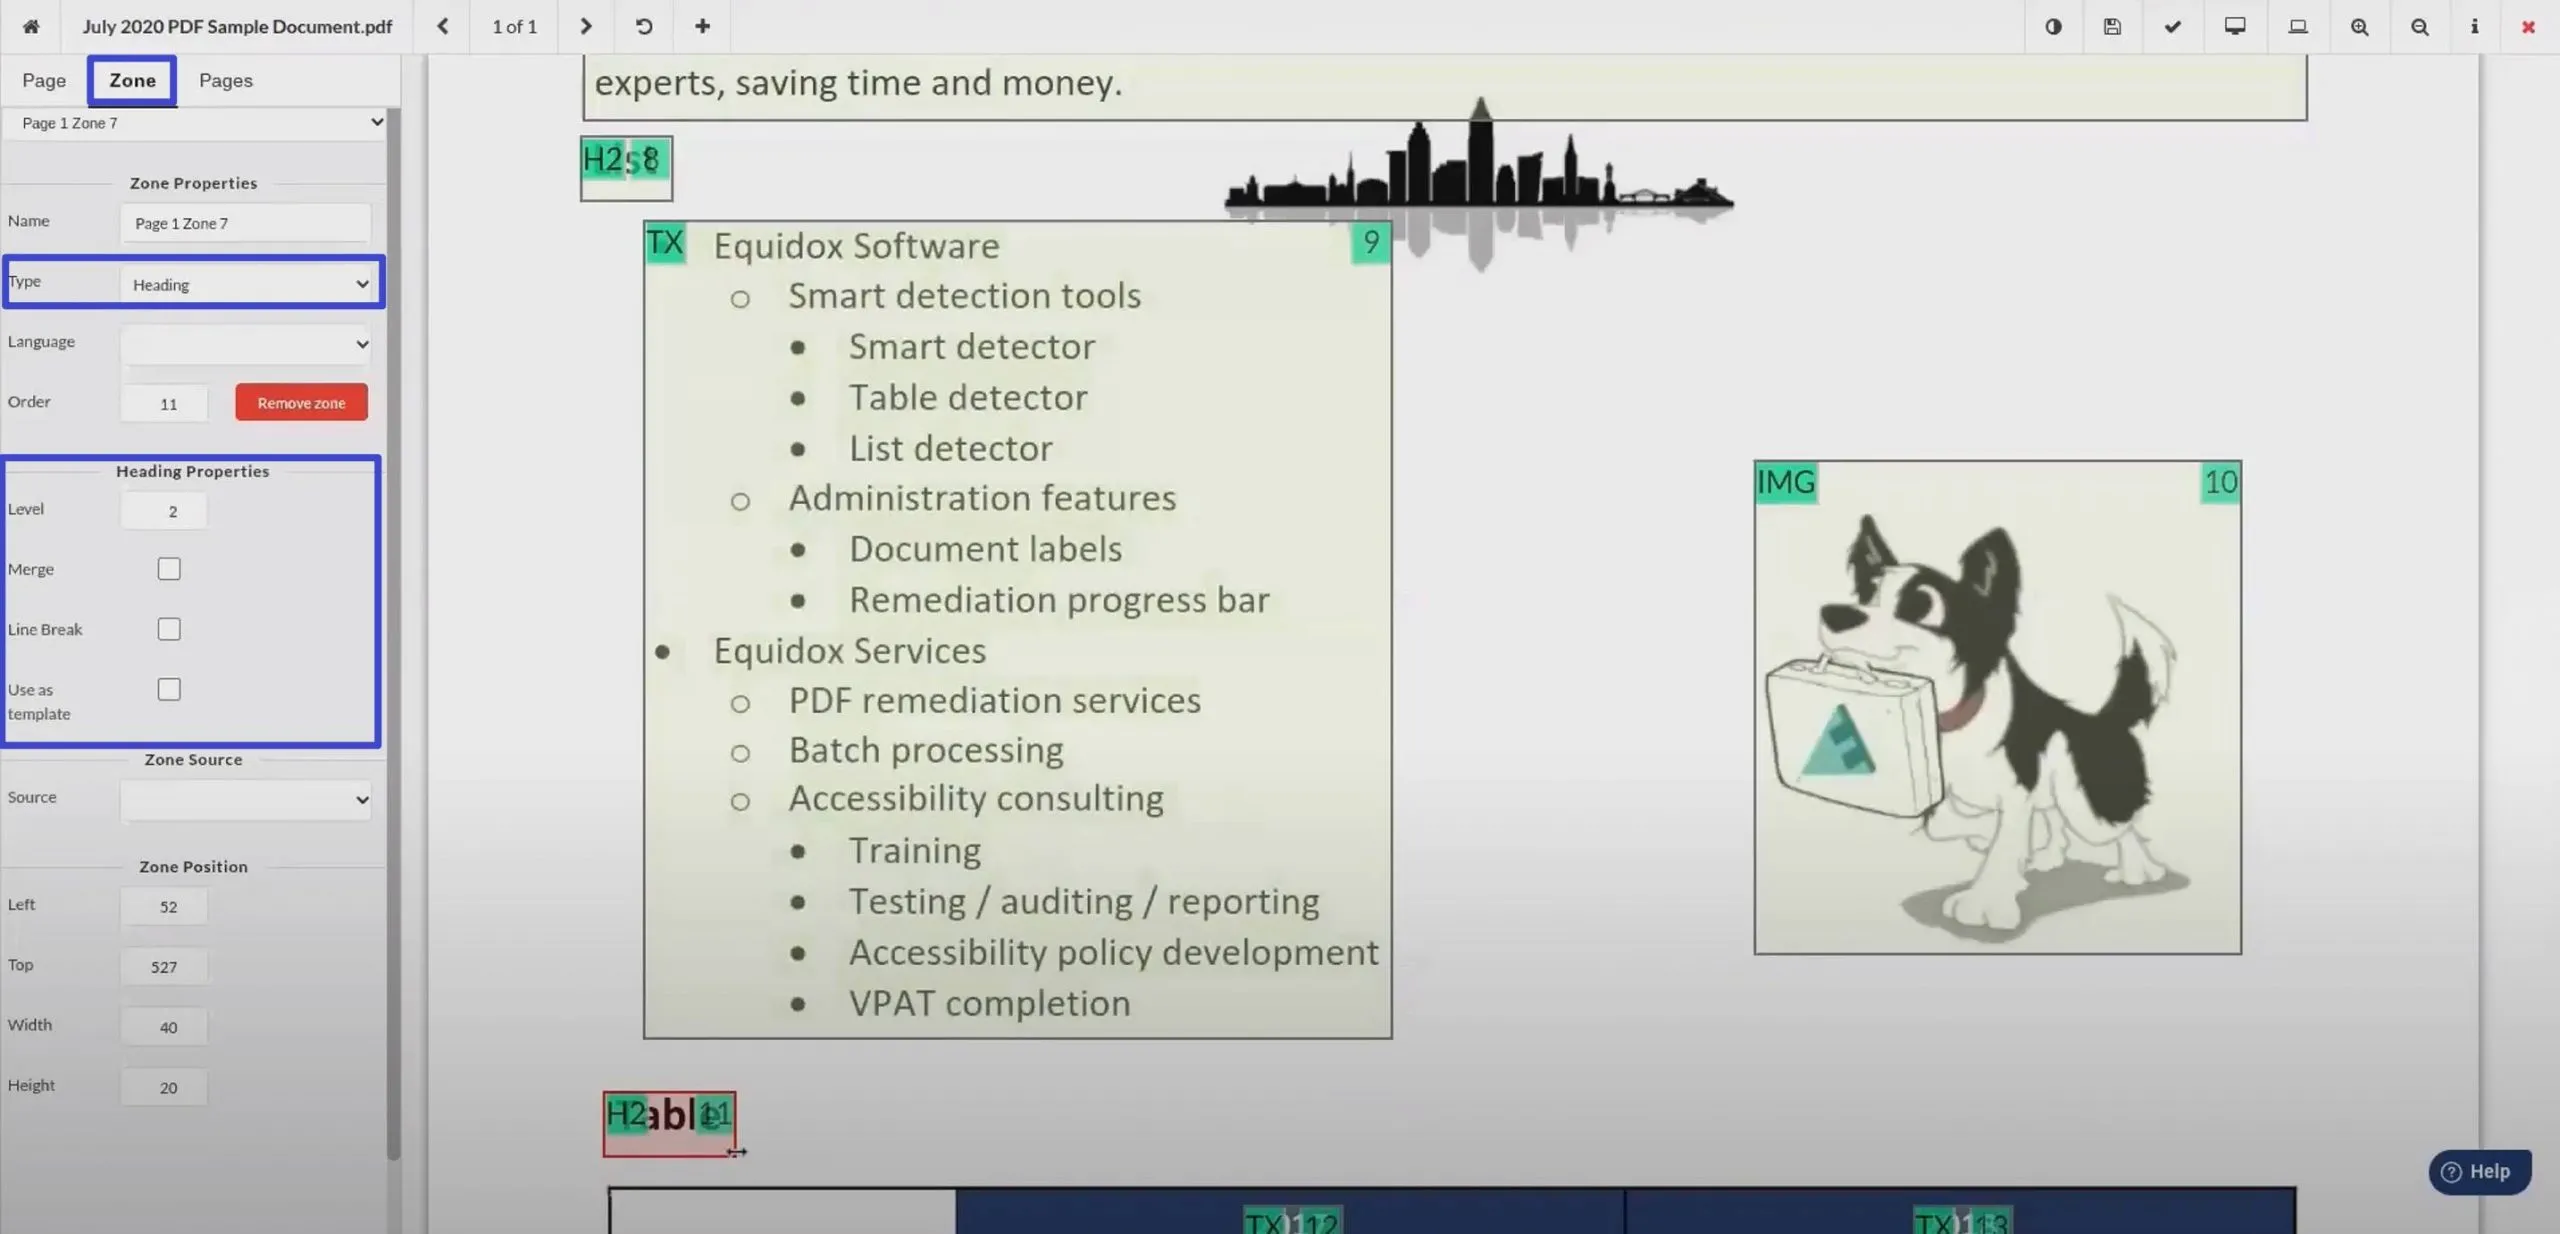Switch to the Page tab
The image size is (2560, 1234).
[44, 78]
